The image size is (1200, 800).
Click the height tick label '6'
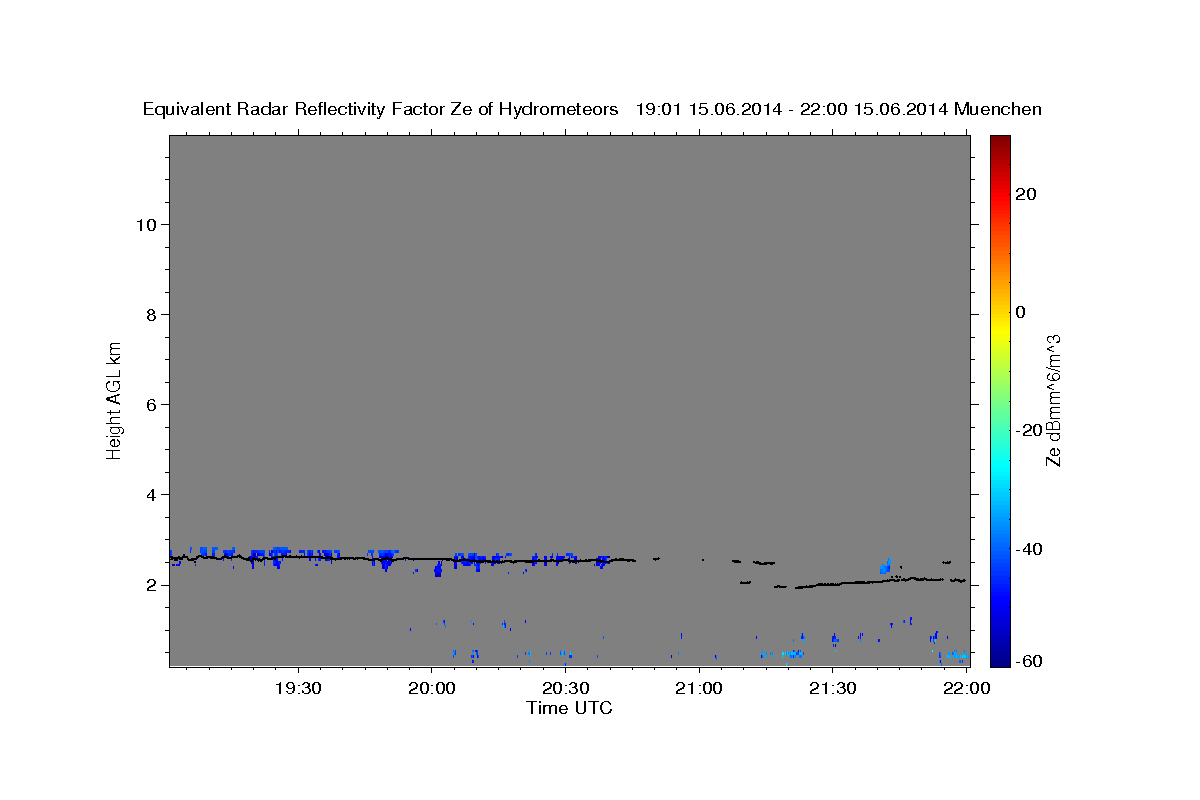pyautogui.click(x=152, y=405)
